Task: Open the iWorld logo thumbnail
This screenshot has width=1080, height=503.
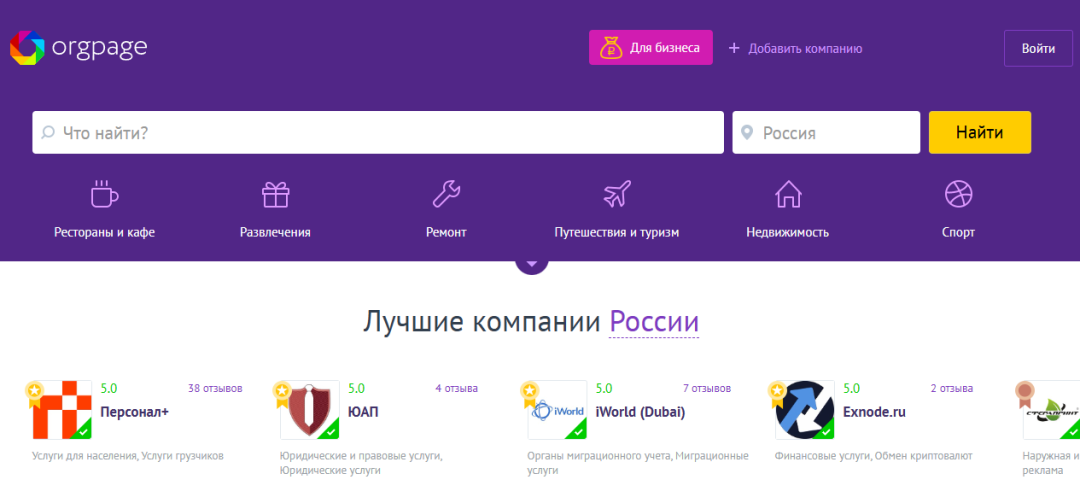Action: [x=557, y=410]
